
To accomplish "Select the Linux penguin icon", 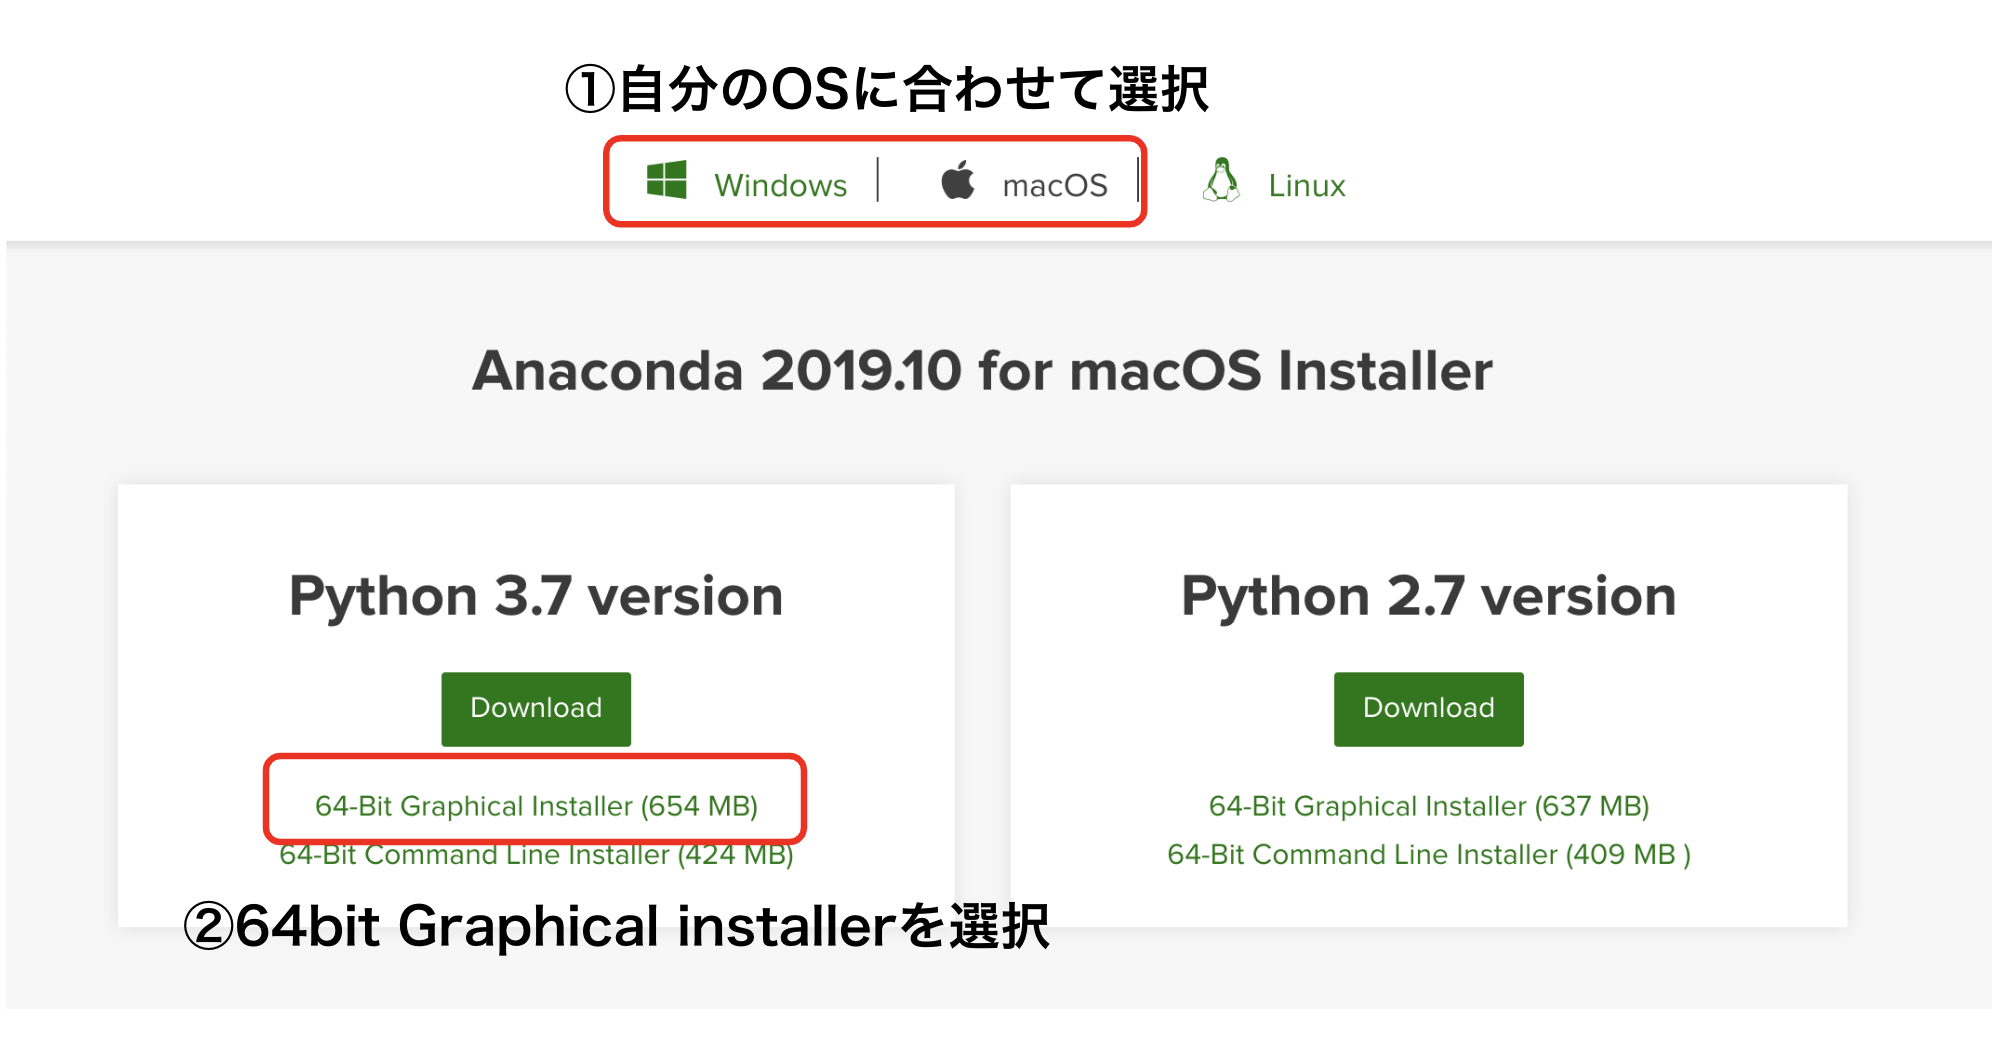I will [x=1222, y=181].
